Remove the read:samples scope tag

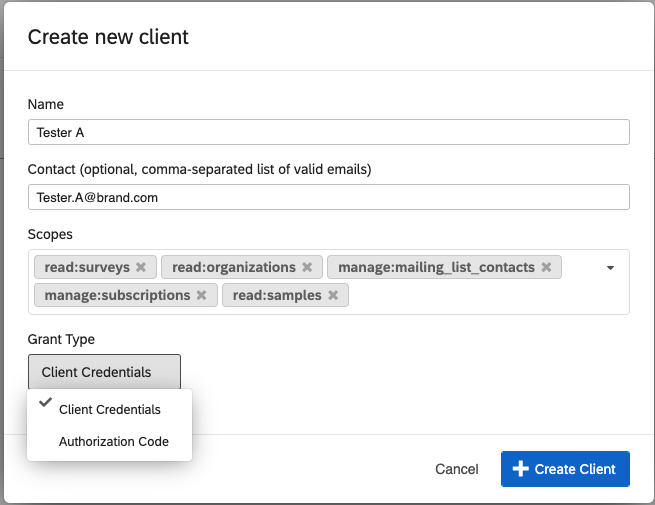click(333, 295)
